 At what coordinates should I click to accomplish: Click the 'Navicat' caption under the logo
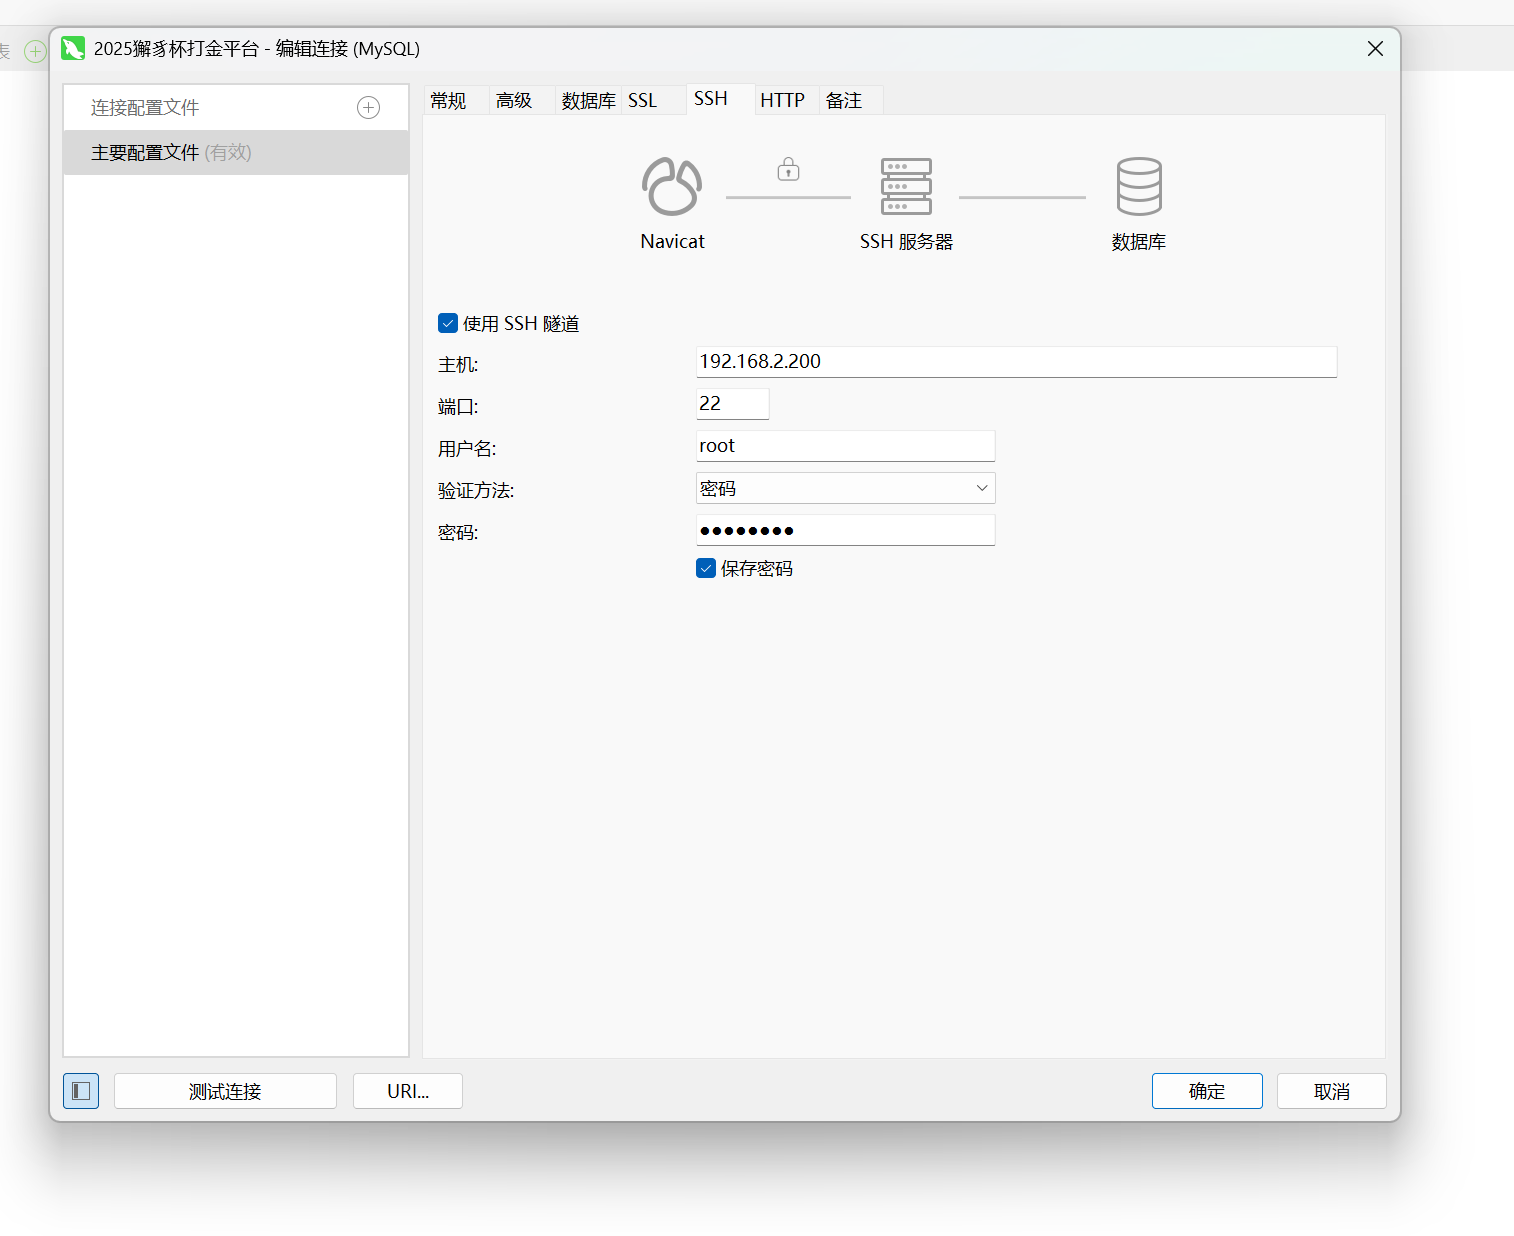[672, 242]
